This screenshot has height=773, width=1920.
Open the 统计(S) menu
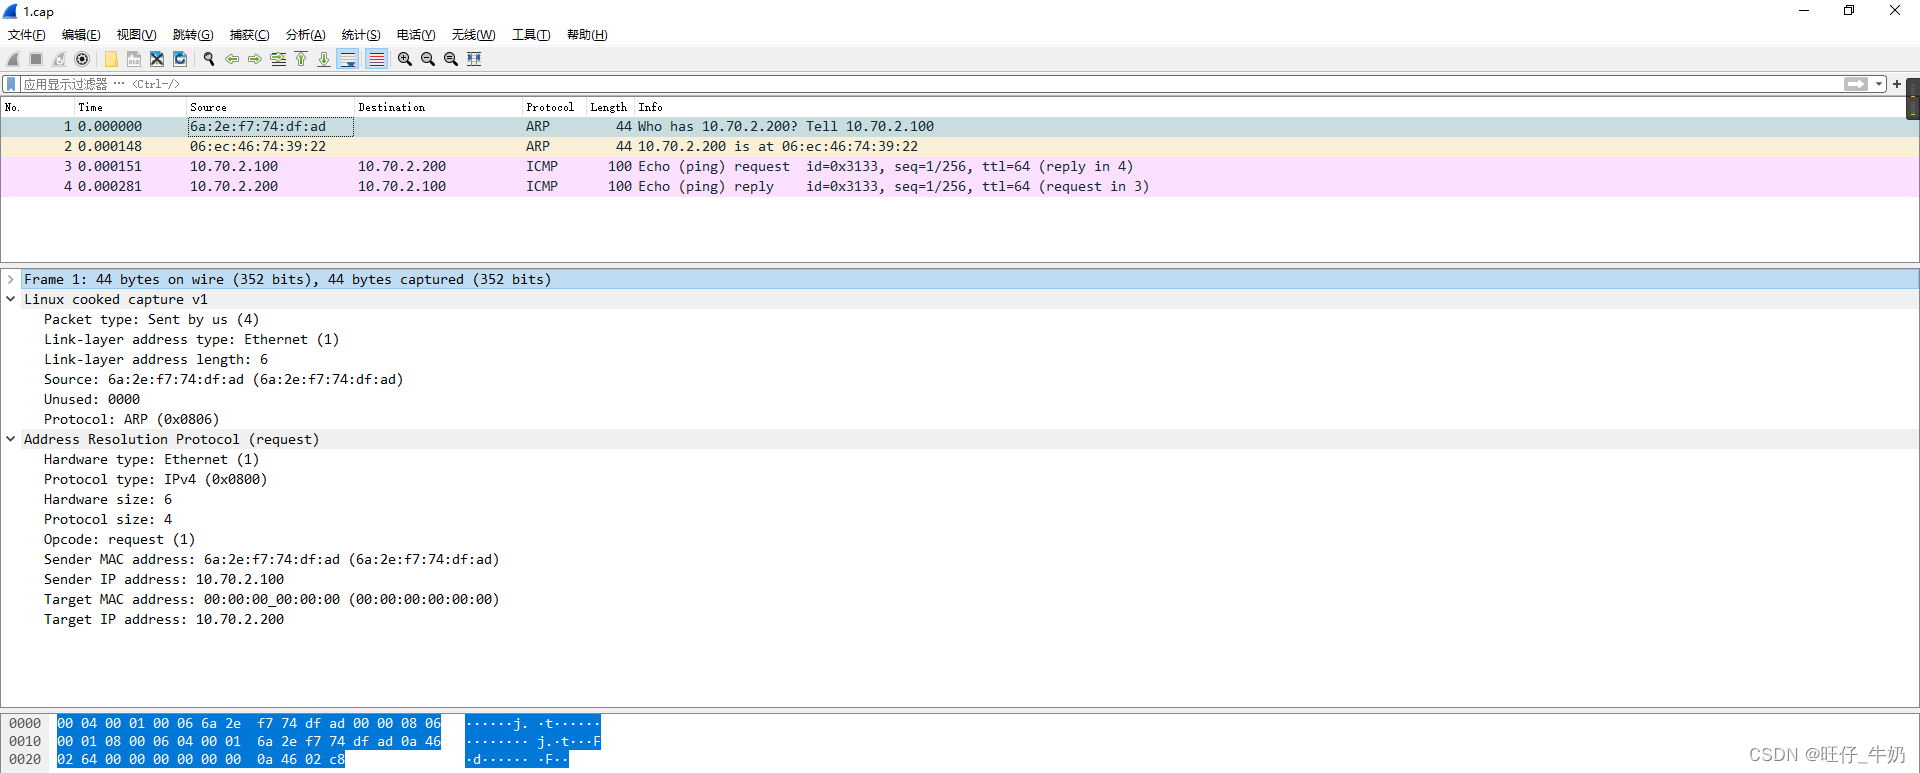(361, 35)
